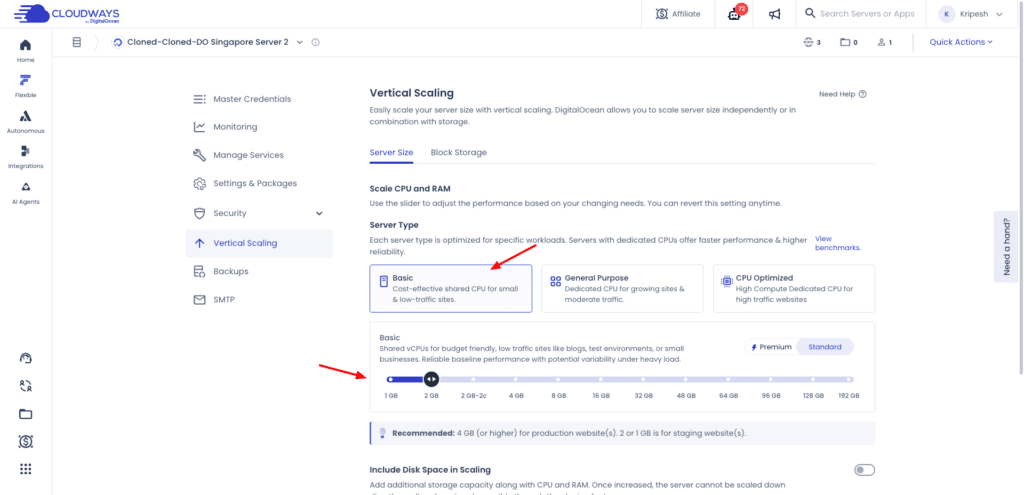Toggle Include Disk Space in Scaling
The height and width of the screenshot is (495, 1024).
click(864, 470)
